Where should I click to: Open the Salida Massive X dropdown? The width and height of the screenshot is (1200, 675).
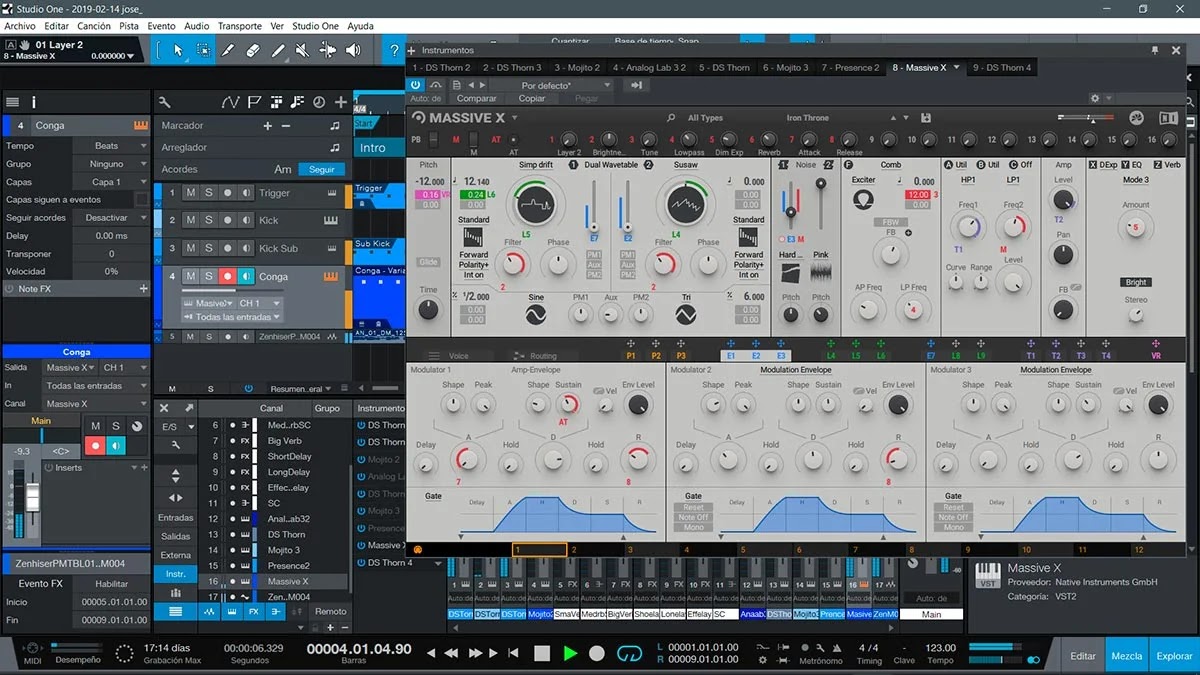[71, 368]
